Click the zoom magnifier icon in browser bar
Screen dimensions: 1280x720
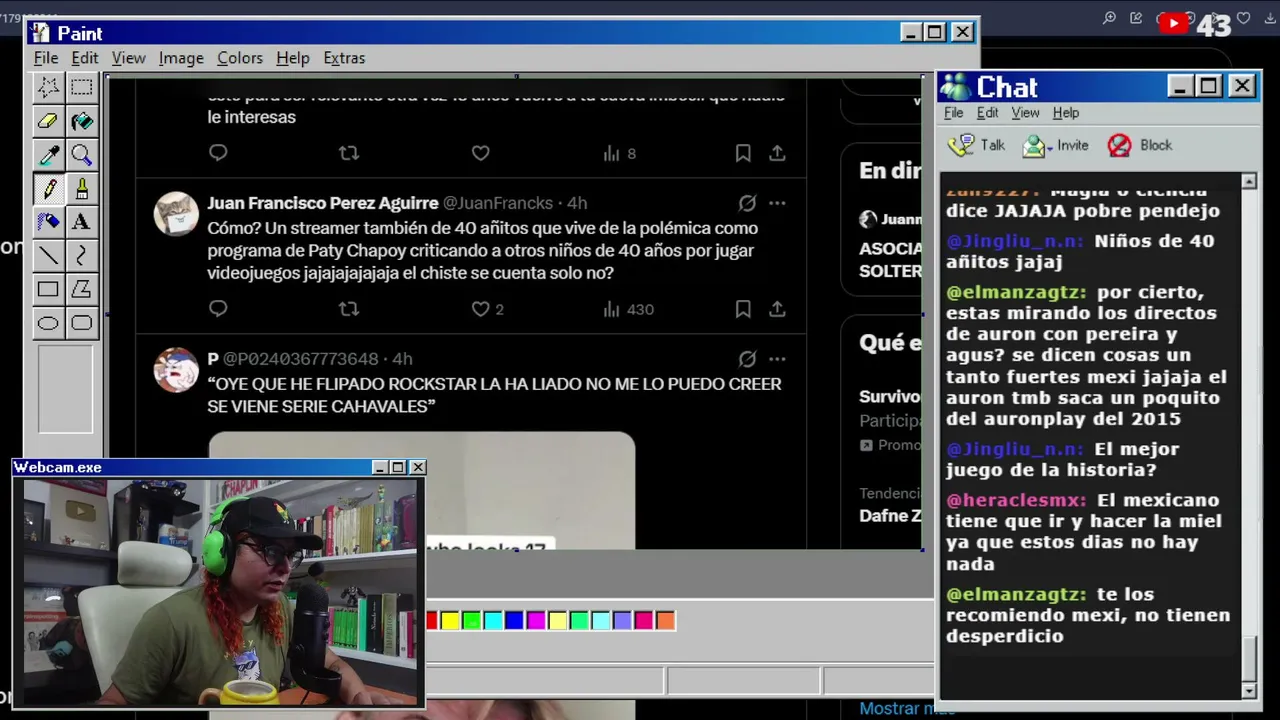(x=1109, y=18)
